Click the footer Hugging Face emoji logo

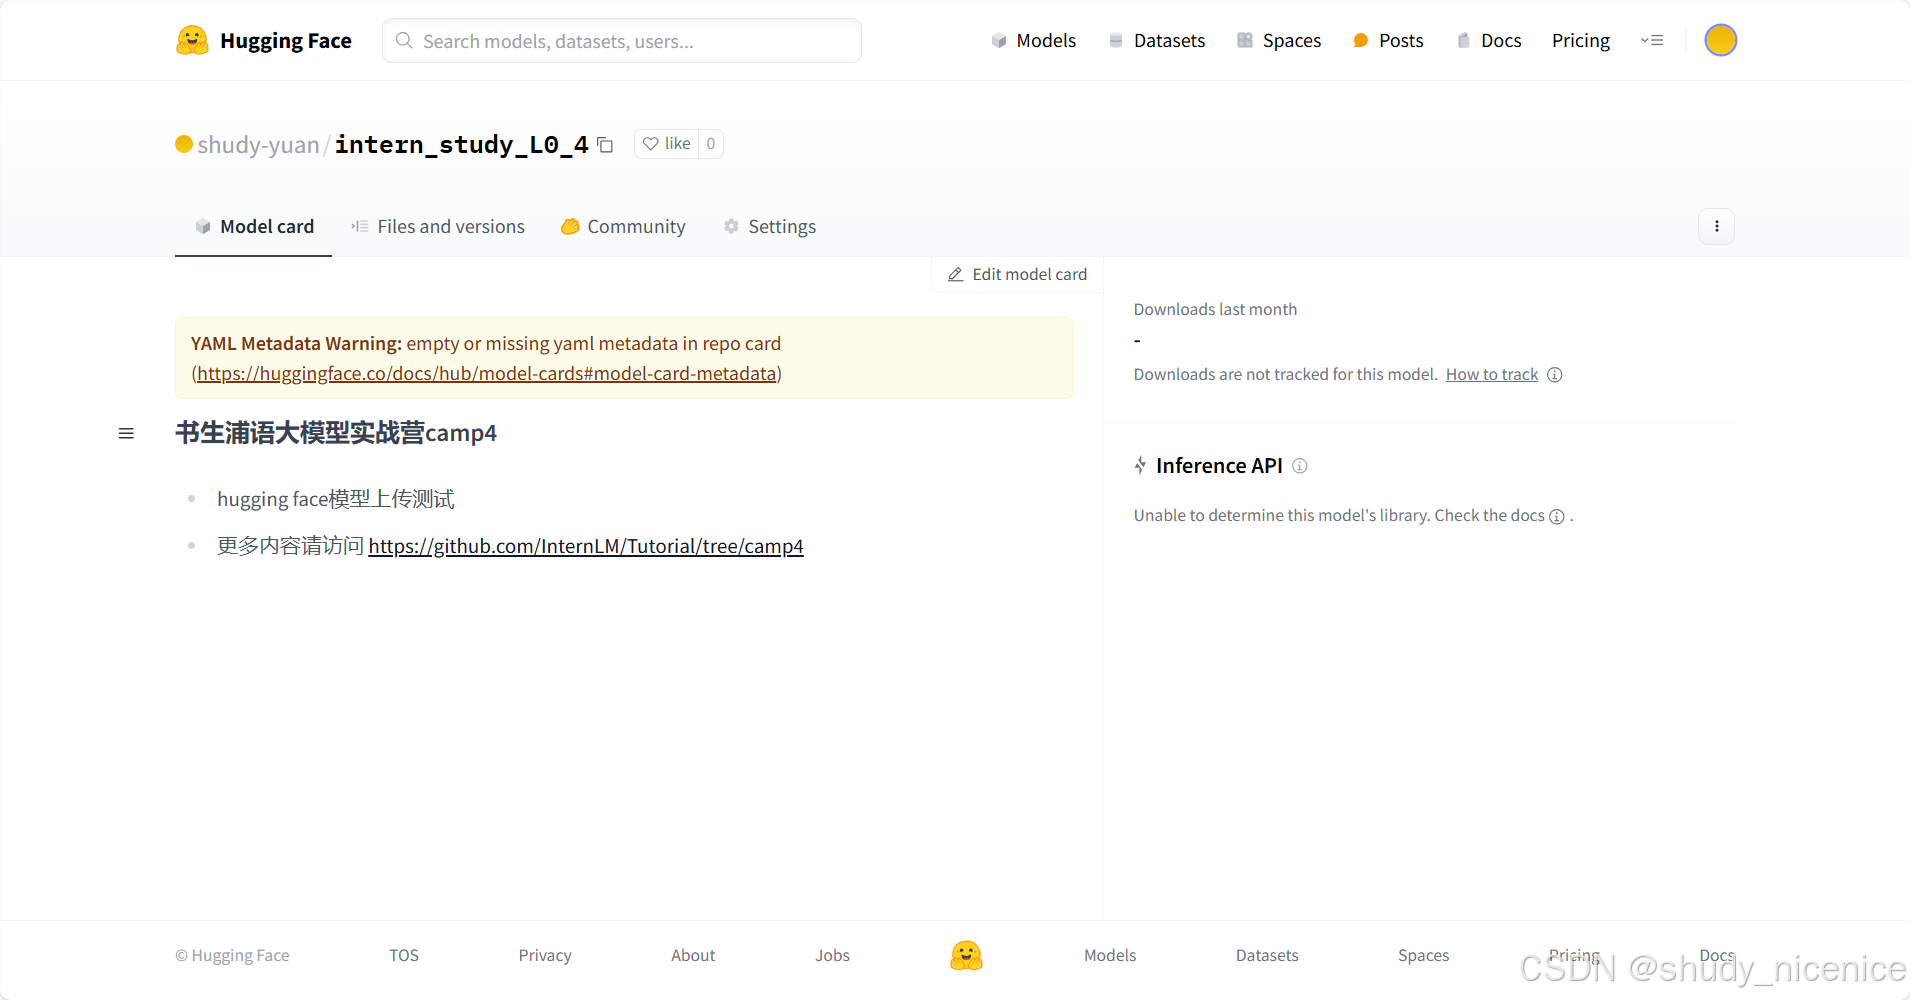coord(966,955)
